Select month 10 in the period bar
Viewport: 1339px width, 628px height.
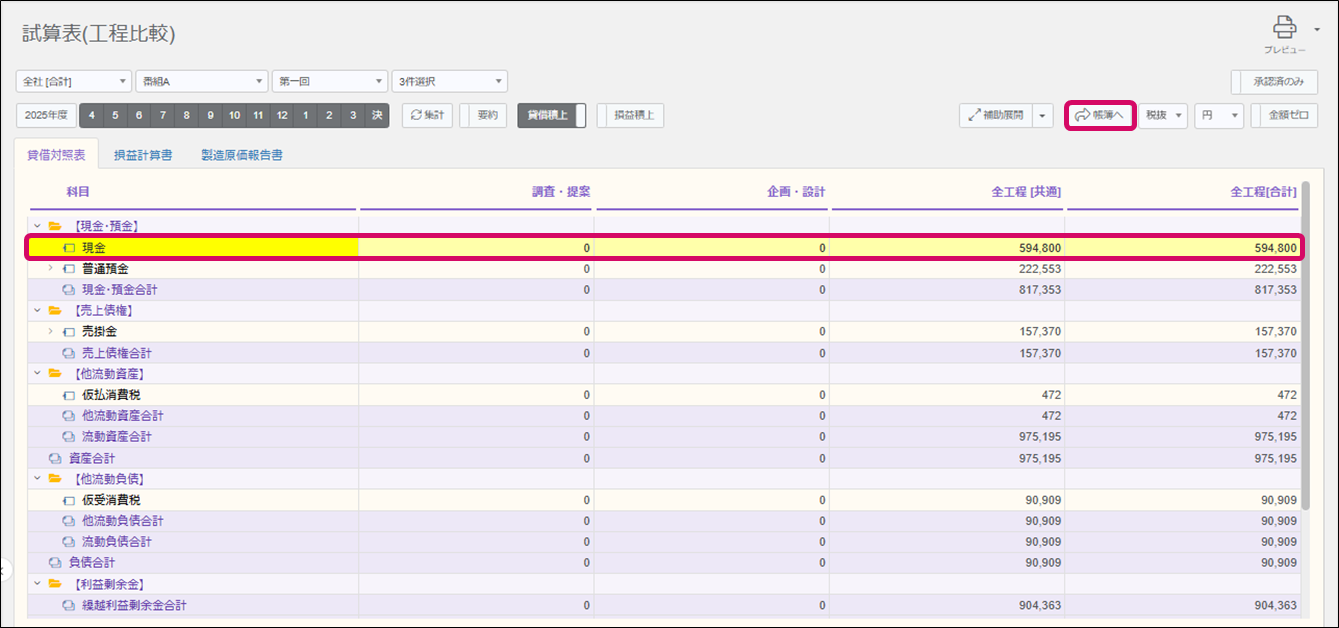tap(234, 115)
